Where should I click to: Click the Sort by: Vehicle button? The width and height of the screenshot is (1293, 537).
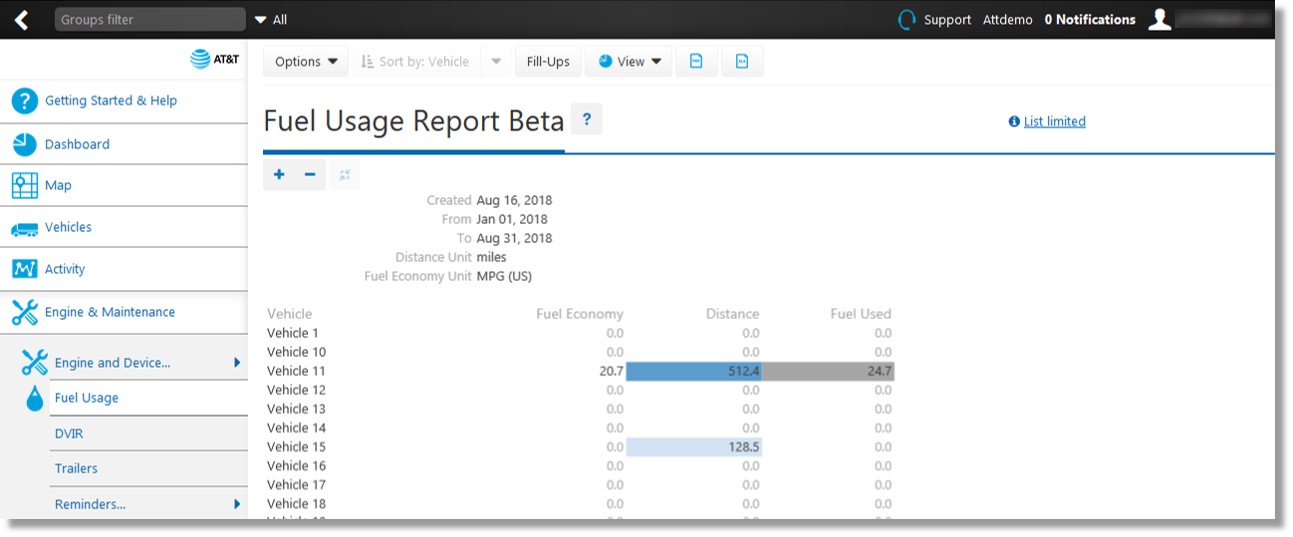(x=417, y=61)
